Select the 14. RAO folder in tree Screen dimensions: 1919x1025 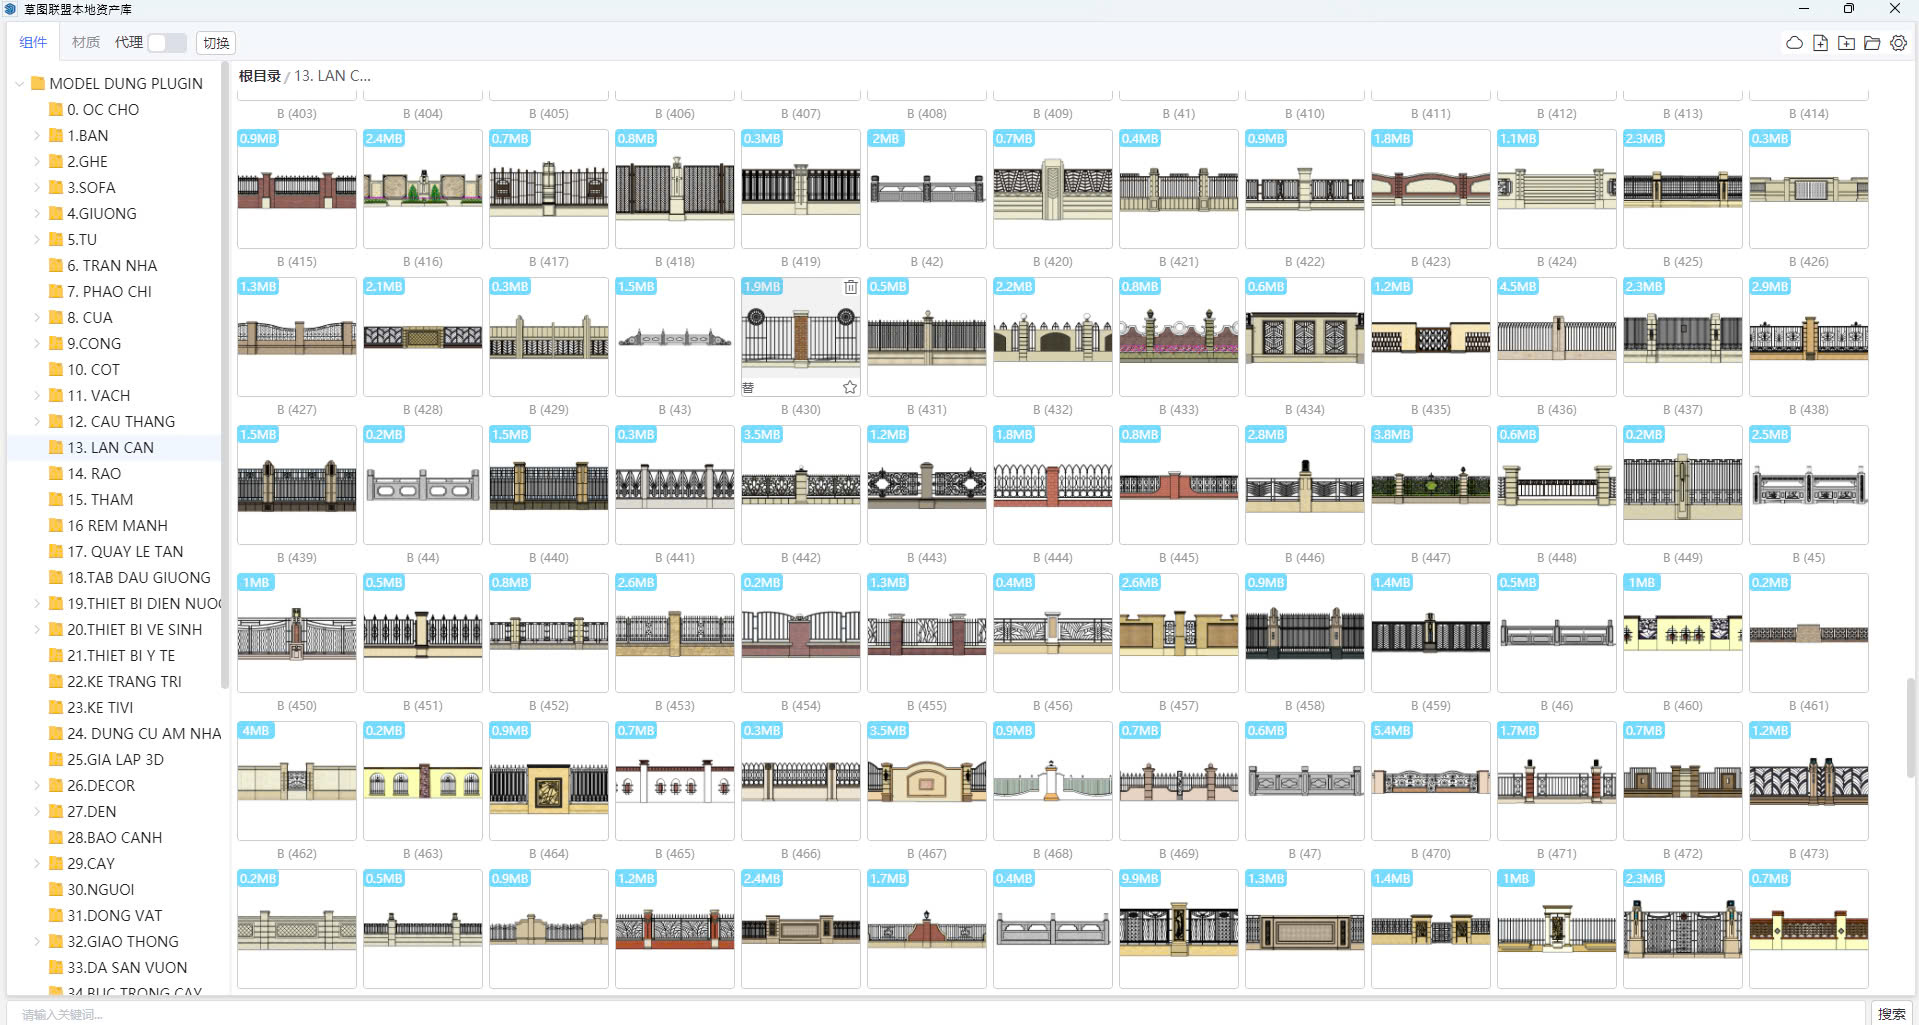(x=94, y=474)
